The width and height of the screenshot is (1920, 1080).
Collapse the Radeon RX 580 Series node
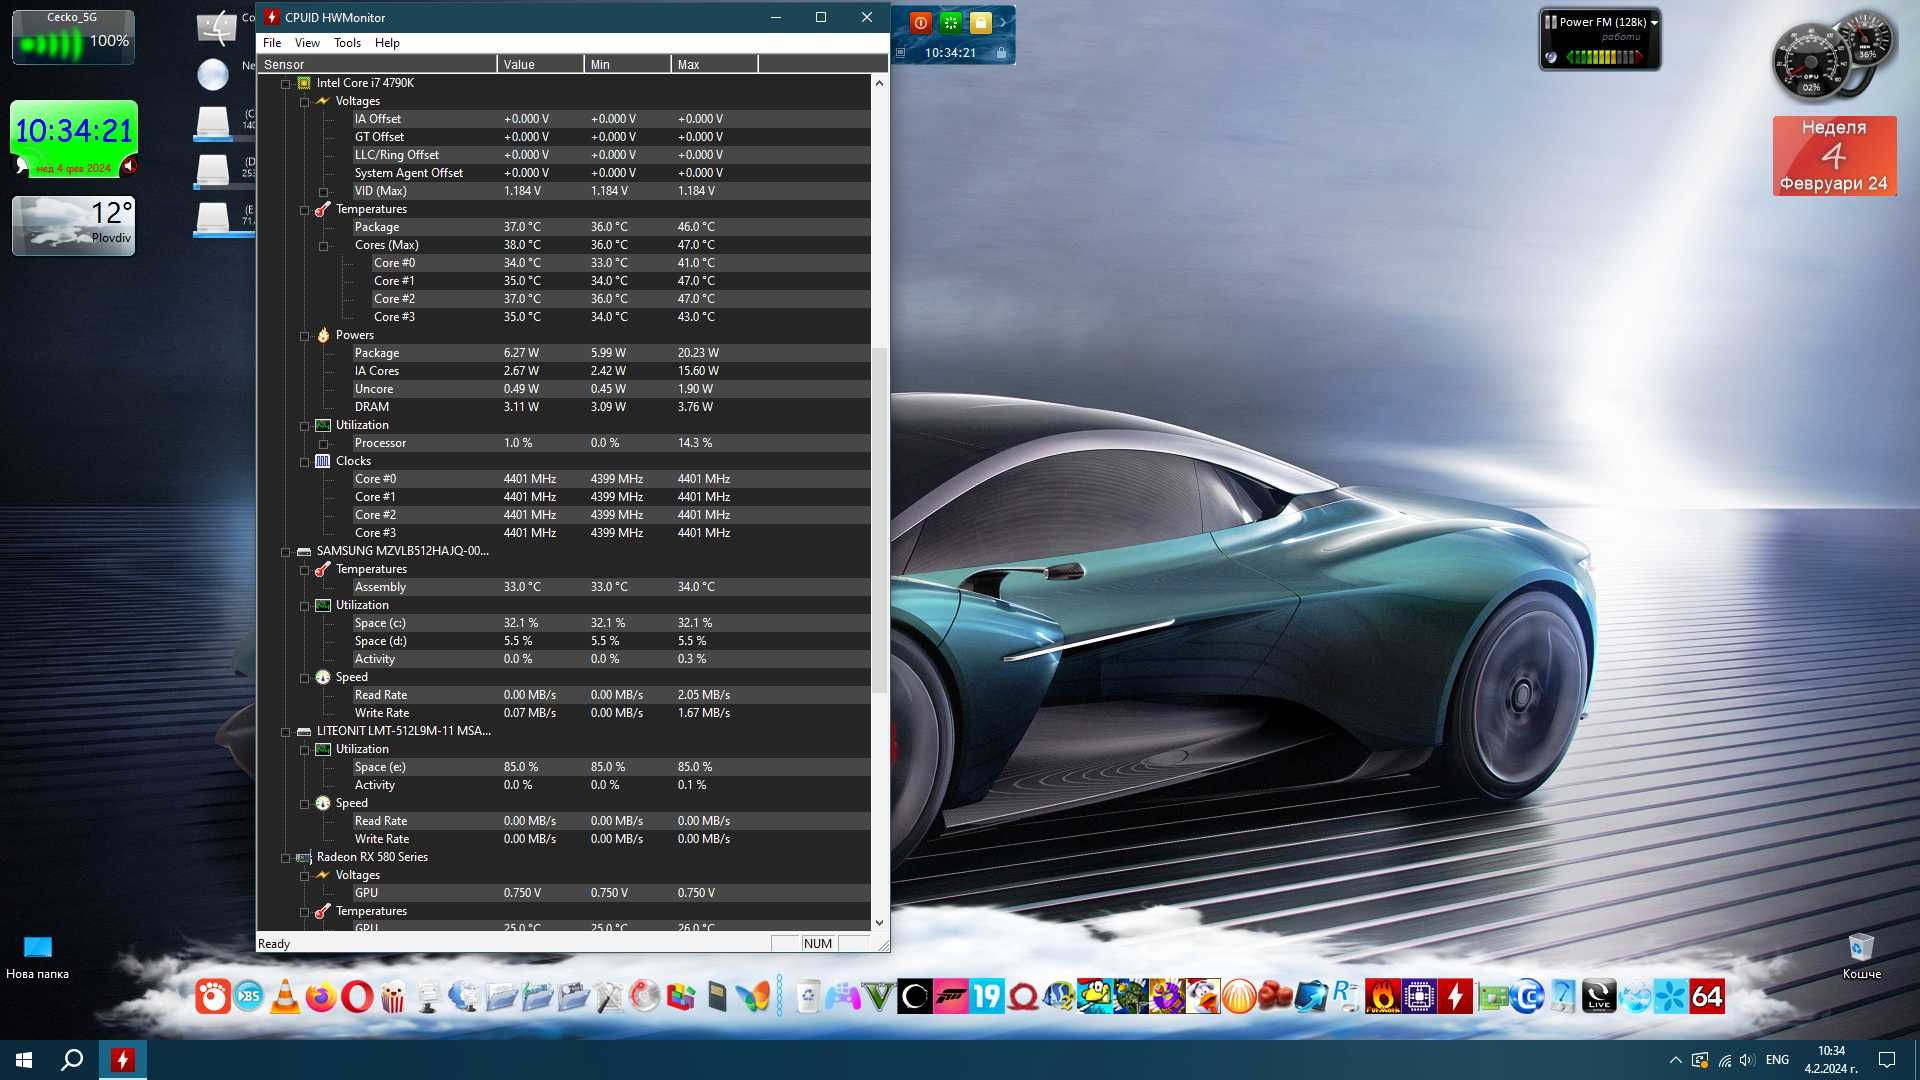[286, 858]
